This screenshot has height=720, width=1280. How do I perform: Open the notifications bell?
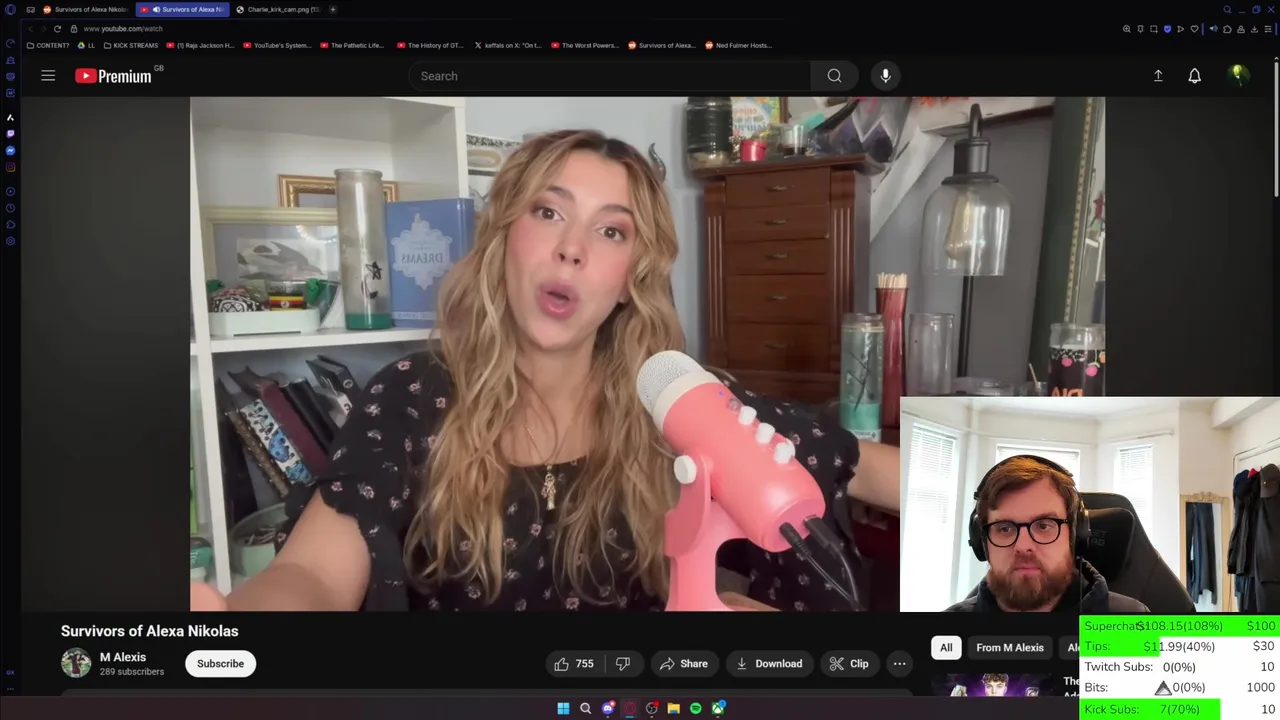click(x=1194, y=76)
